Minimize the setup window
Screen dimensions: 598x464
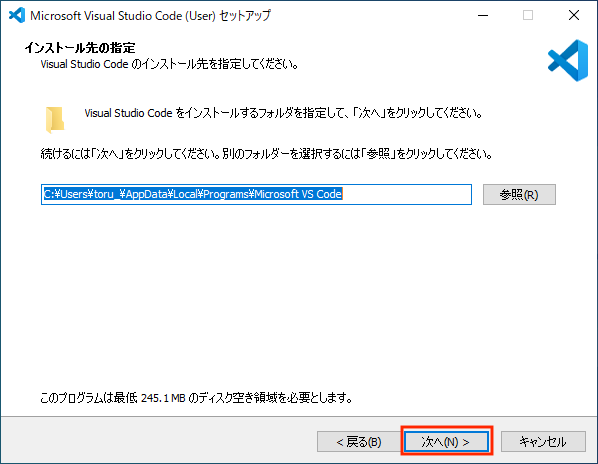click(x=483, y=15)
